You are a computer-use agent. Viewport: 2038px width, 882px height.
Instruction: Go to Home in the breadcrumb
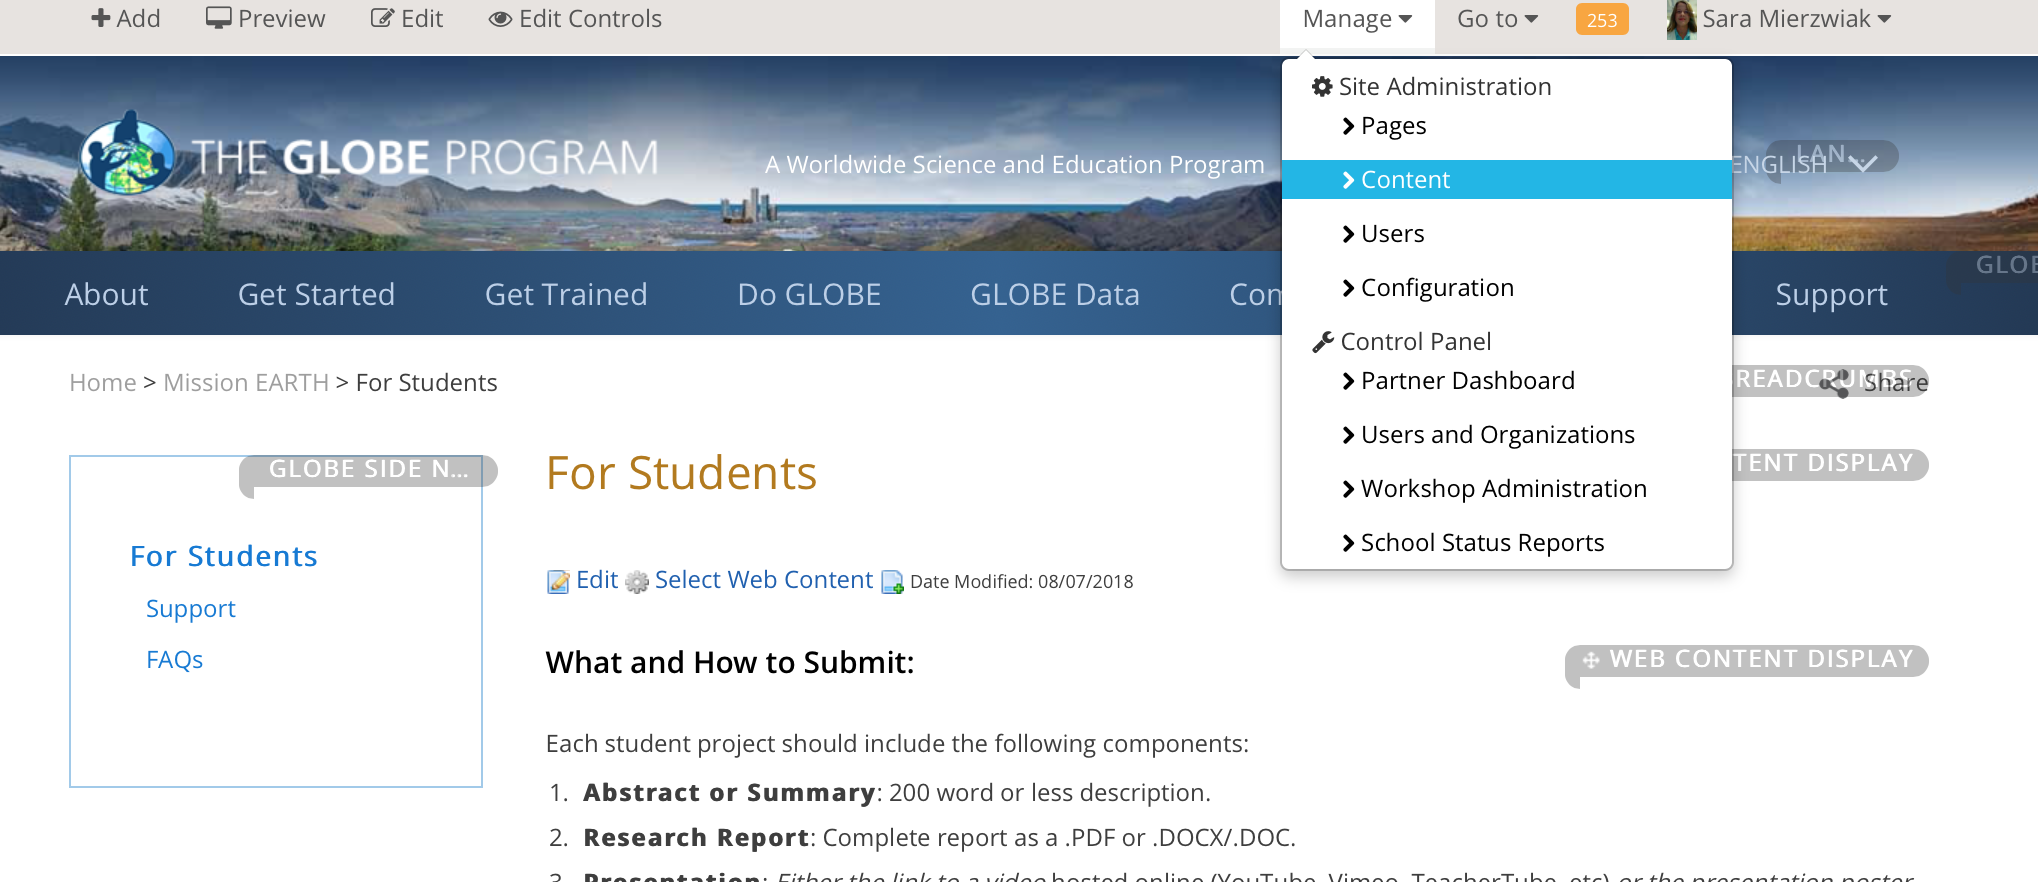click(103, 383)
